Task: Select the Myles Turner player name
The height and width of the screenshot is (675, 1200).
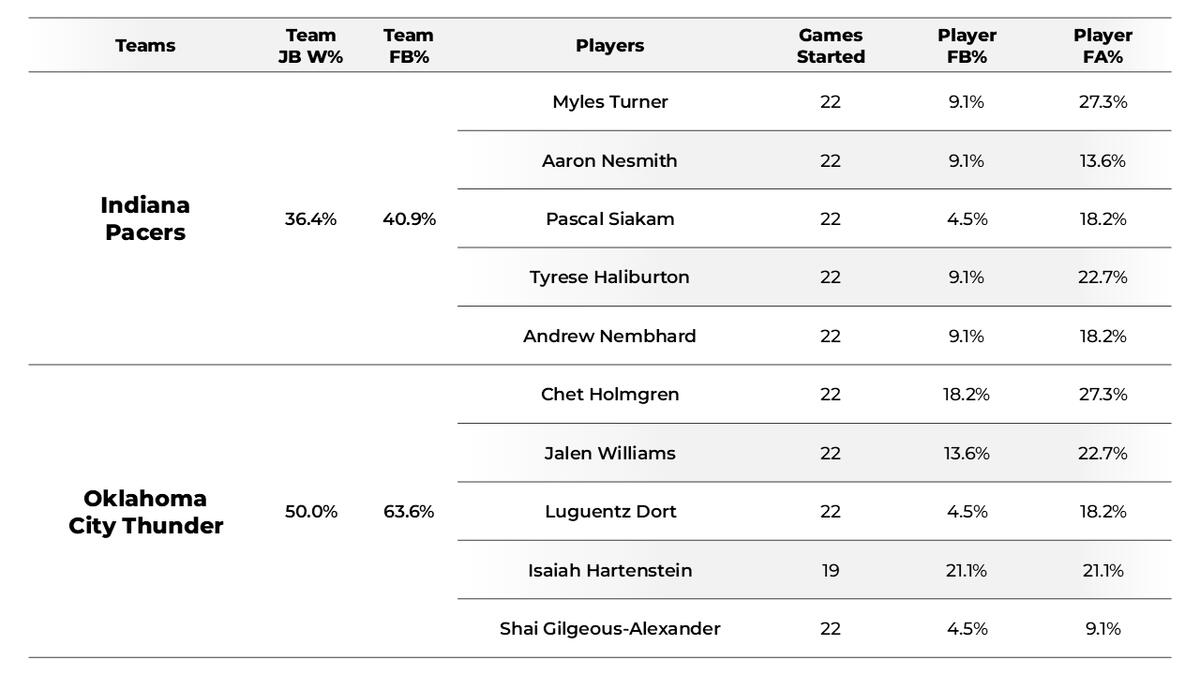Action: pyautogui.click(x=610, y=102)
